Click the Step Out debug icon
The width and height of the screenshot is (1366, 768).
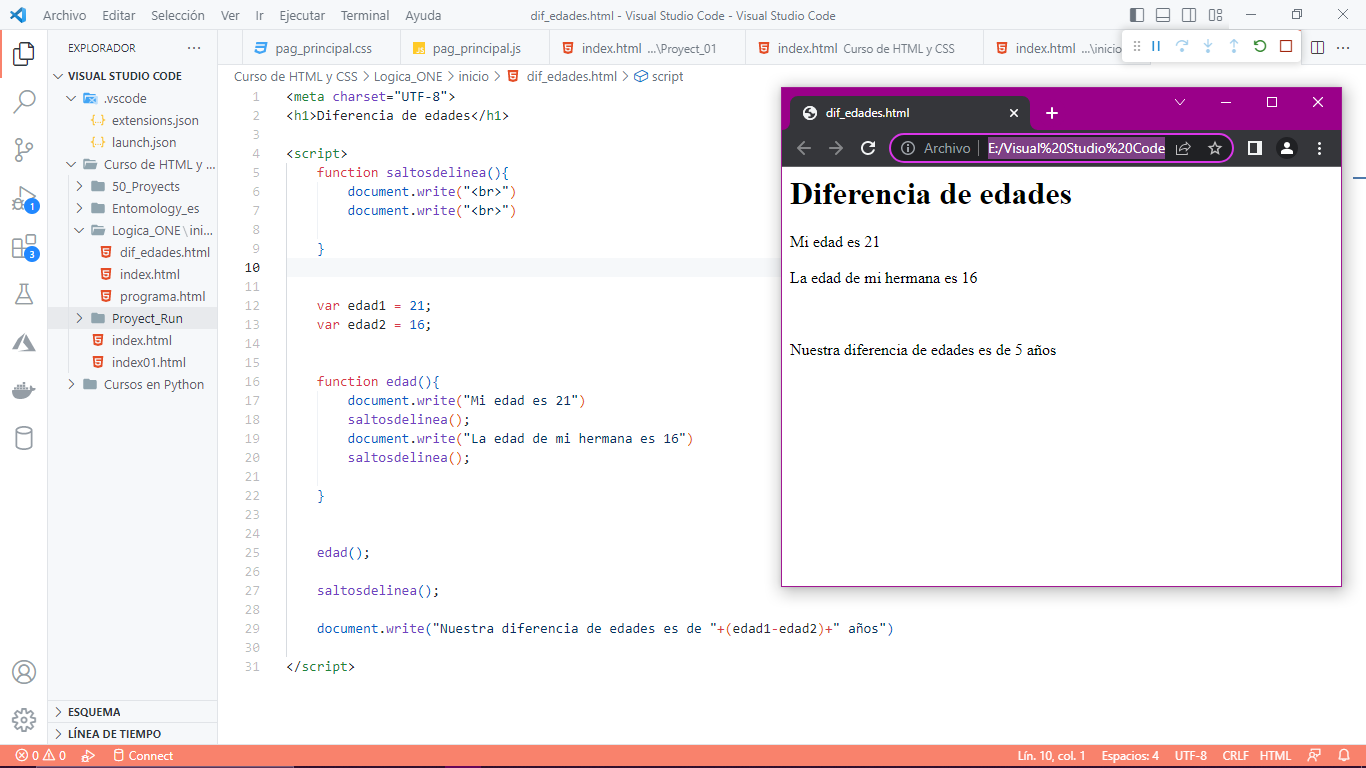tap(1234, 46)
